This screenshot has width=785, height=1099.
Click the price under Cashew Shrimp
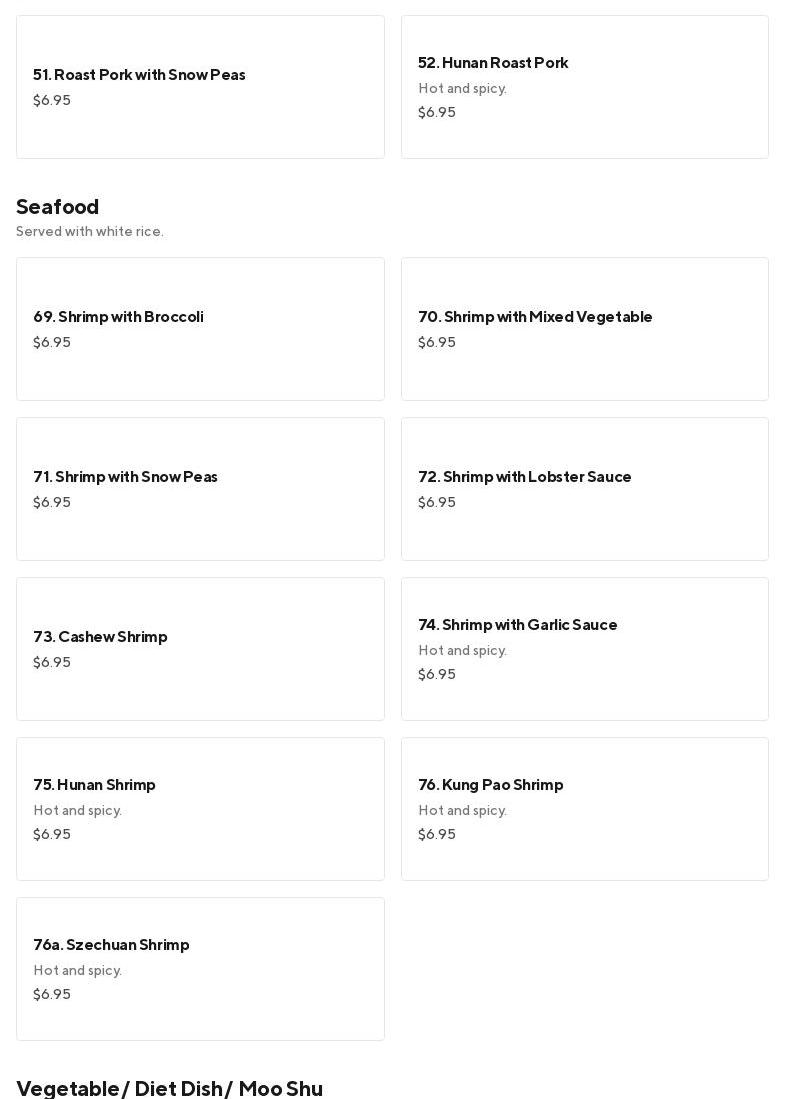tap(52, 662)
